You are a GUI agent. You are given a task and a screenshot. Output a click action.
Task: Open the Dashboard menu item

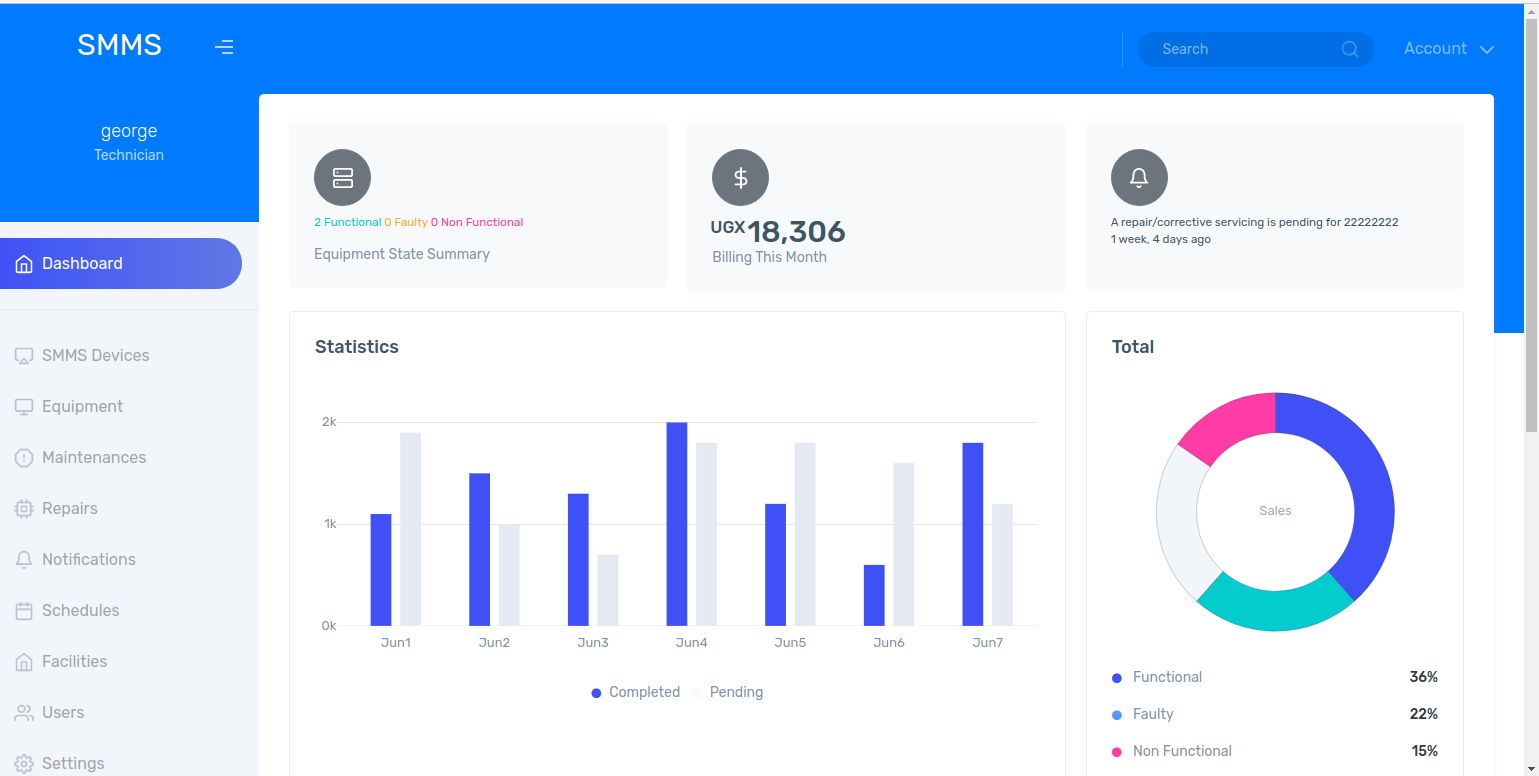coord(121,263)
